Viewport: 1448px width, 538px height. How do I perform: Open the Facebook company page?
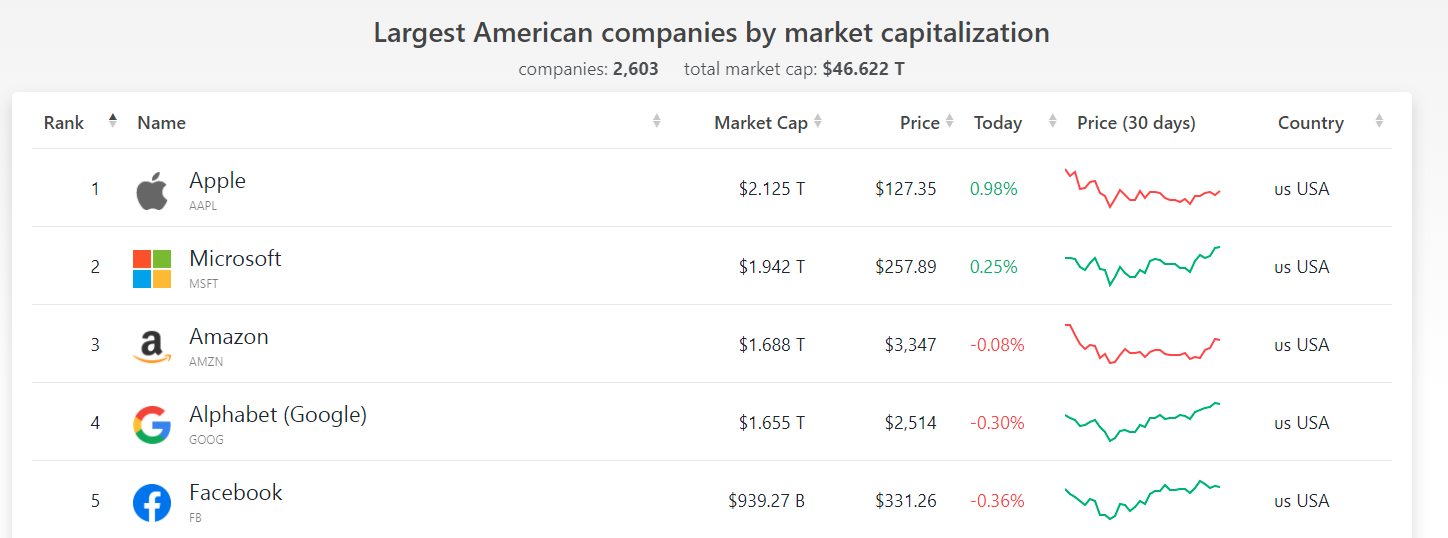pos(236,493)
